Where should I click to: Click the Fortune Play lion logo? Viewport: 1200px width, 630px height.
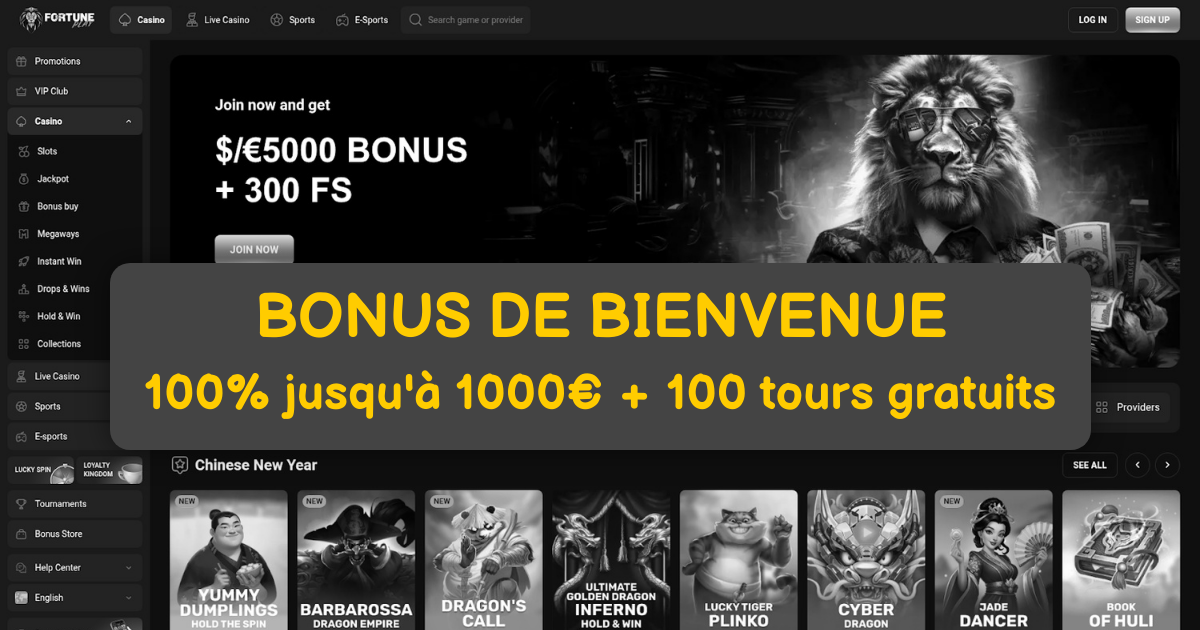[60, 19]
